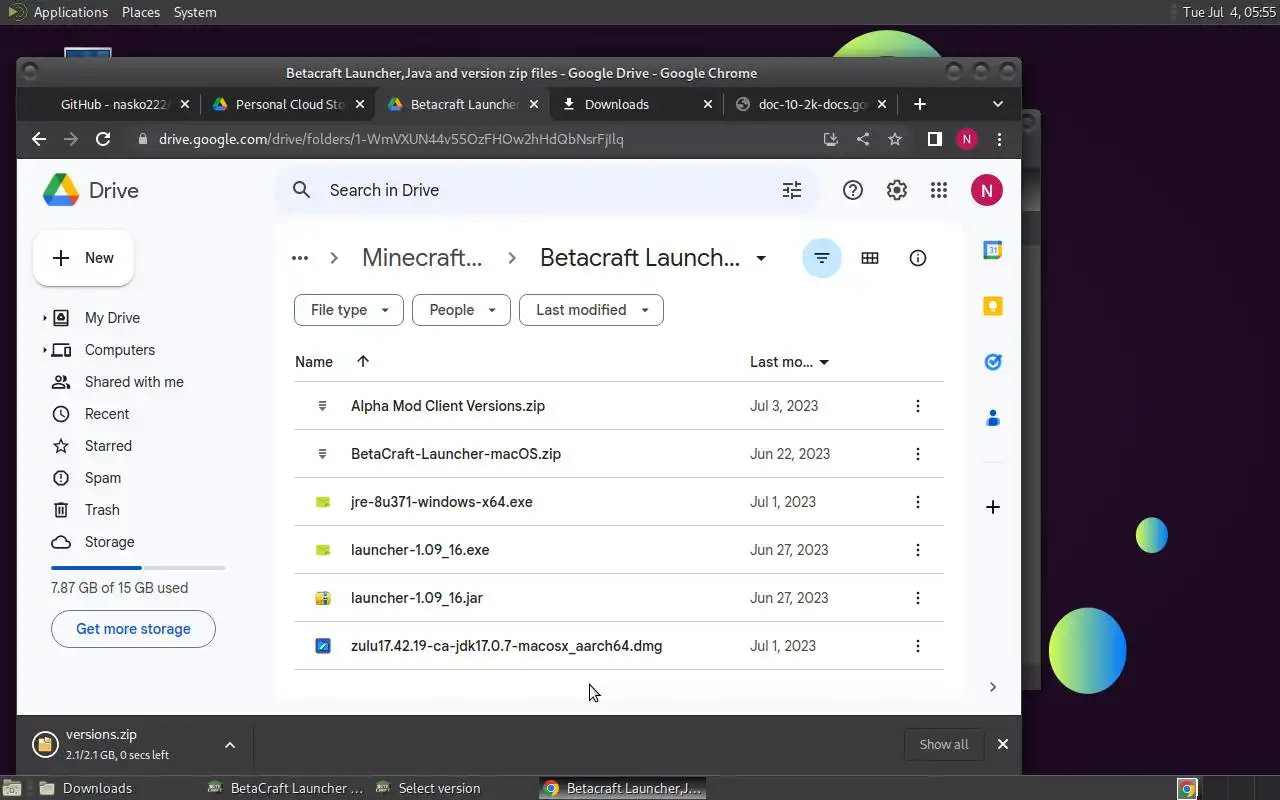Show all downloads
Image resolution: width=1280 pixels, height=800 pixels.
click(x=944, y=744)
